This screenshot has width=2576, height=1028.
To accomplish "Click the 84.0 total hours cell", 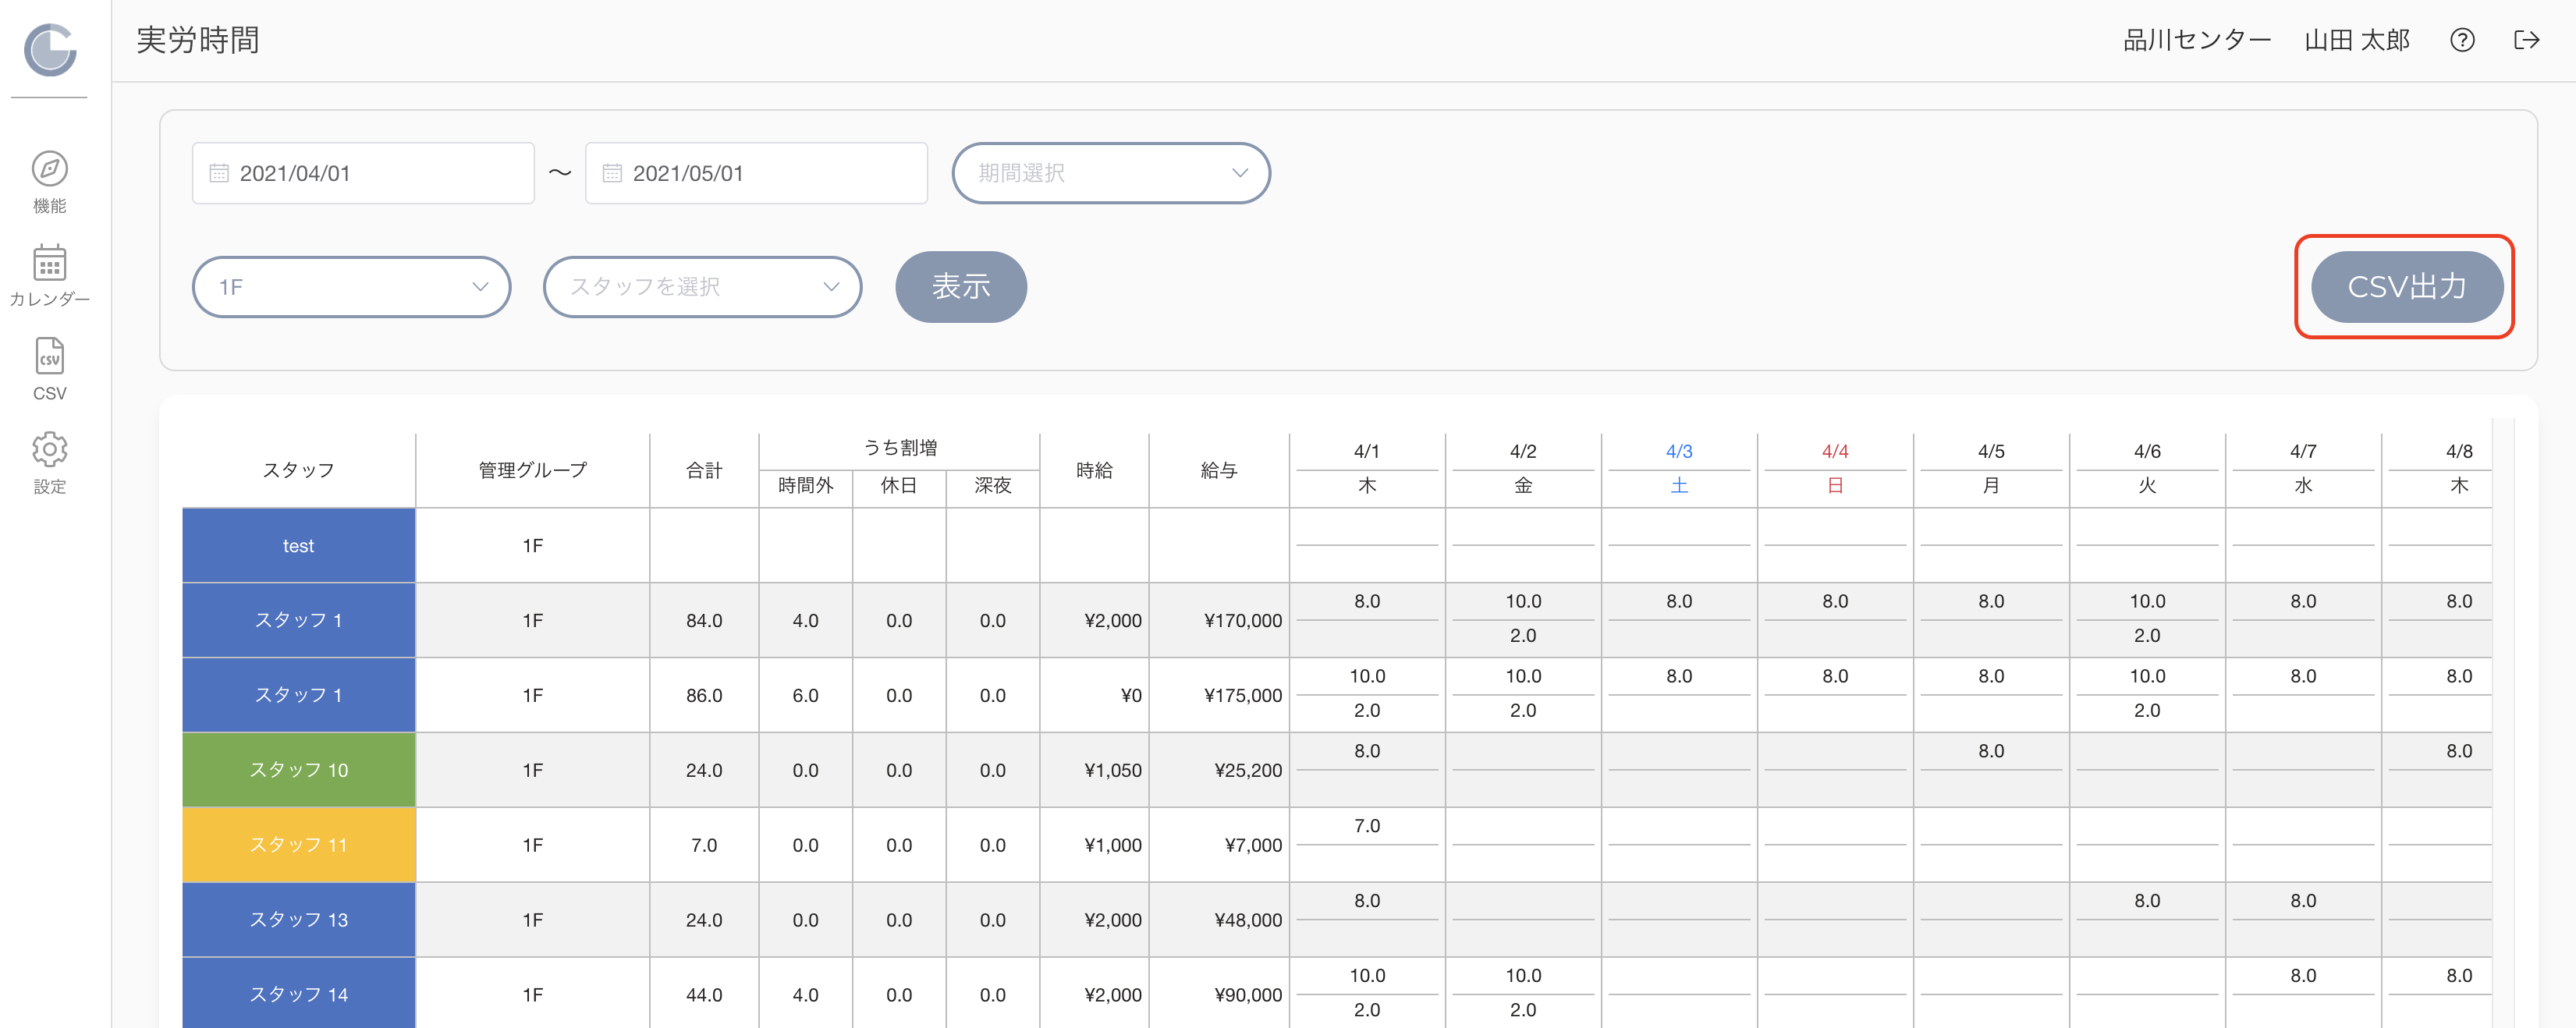I will [704, 620].
